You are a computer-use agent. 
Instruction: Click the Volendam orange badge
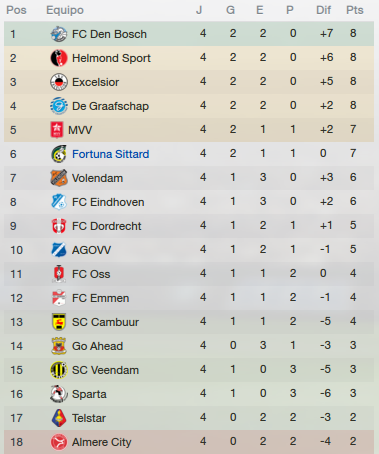[59, 178]
